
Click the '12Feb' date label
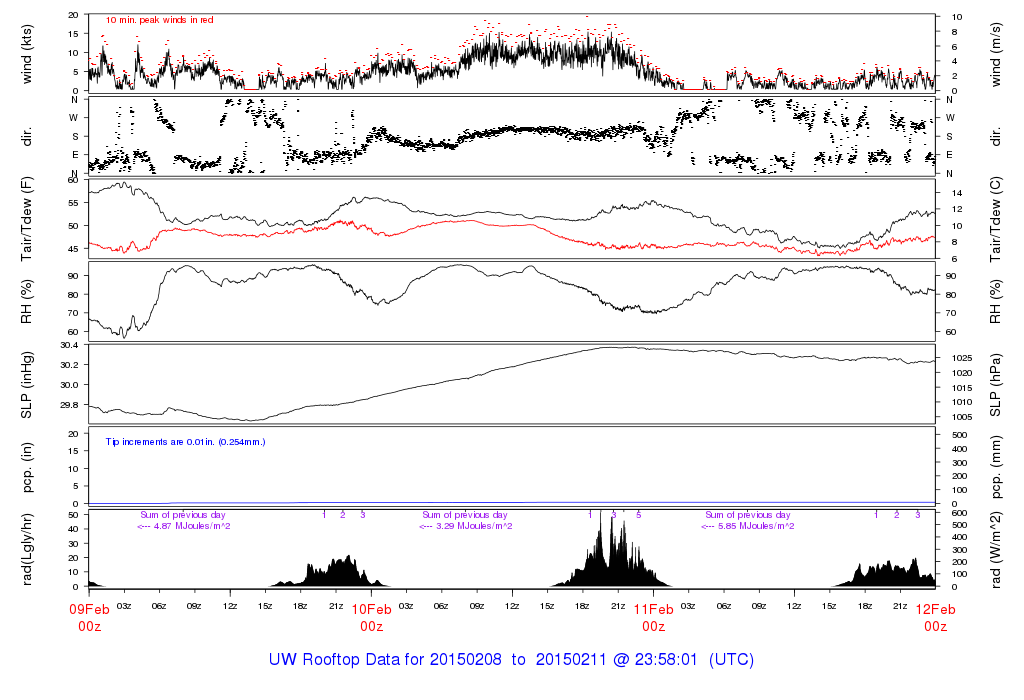[x=935, y=609]
